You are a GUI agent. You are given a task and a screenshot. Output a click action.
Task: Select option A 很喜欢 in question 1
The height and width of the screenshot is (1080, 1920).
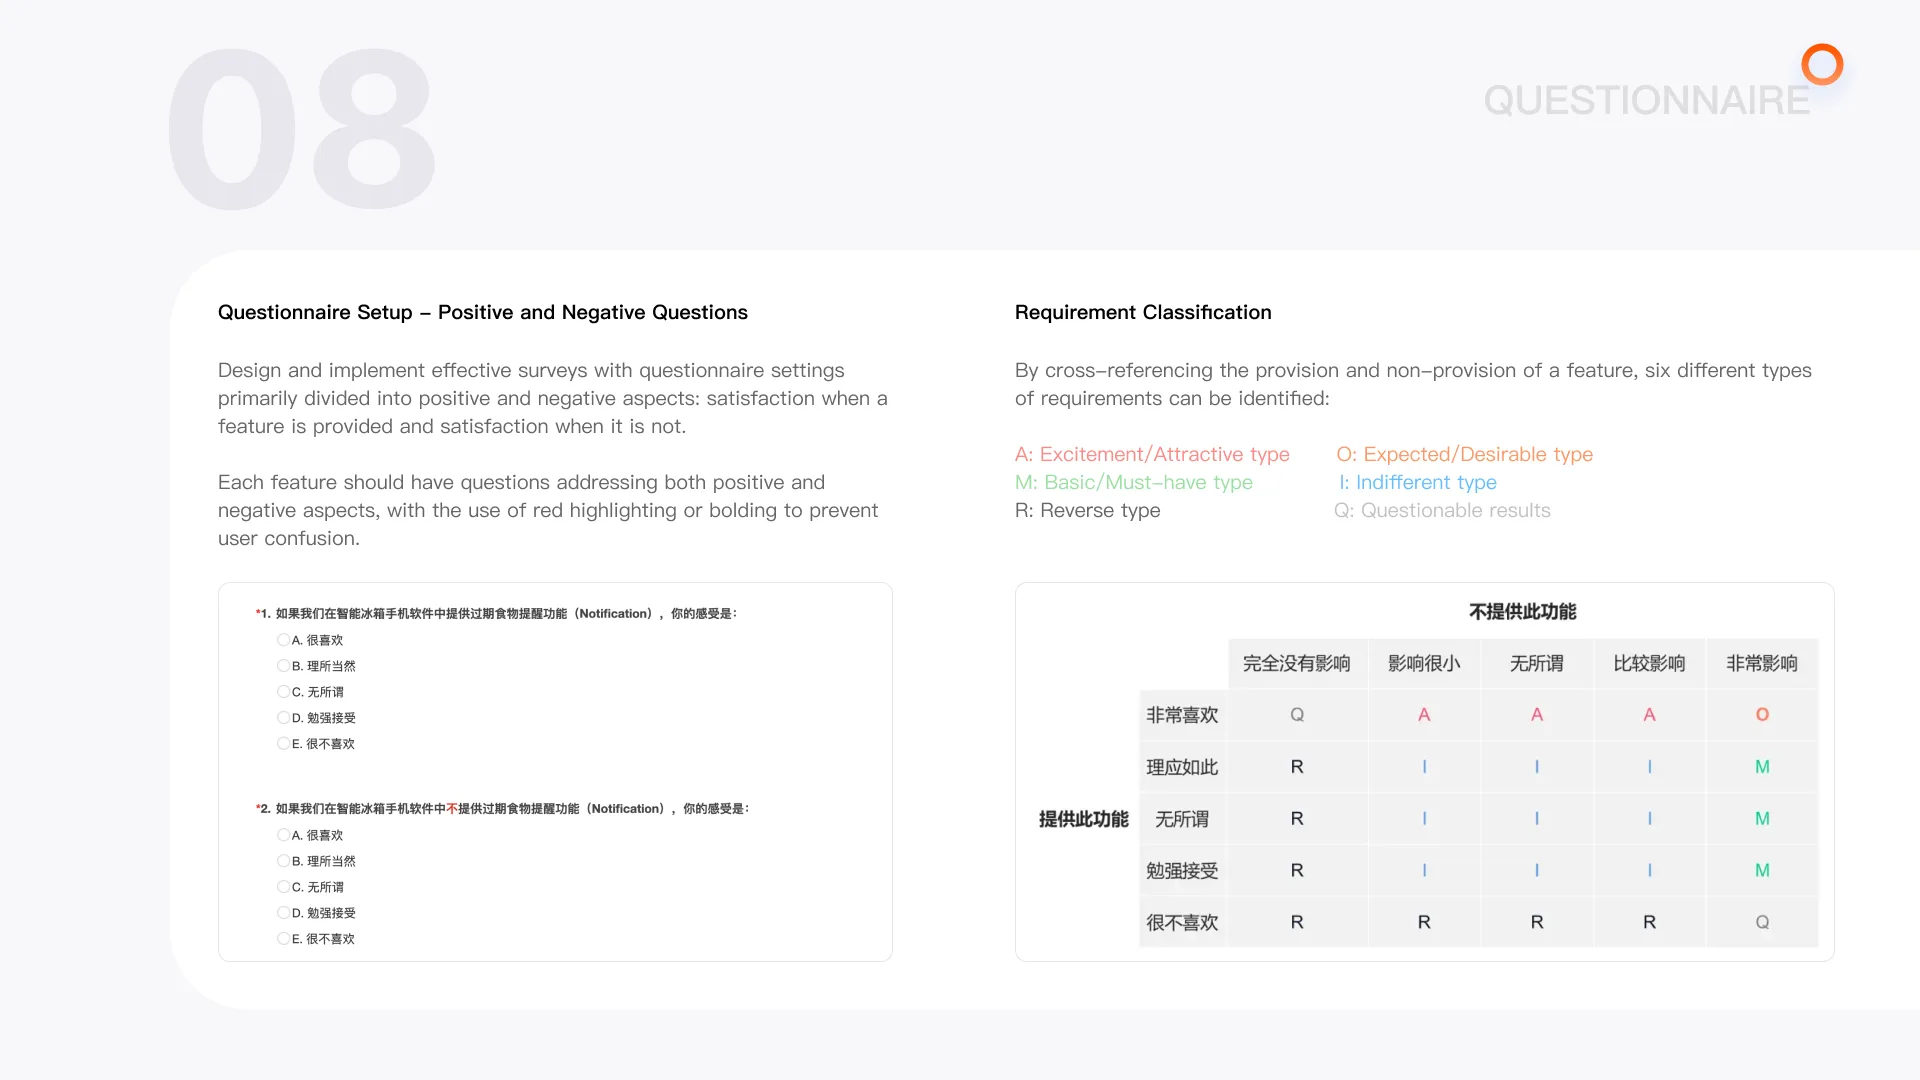[283, 640]
